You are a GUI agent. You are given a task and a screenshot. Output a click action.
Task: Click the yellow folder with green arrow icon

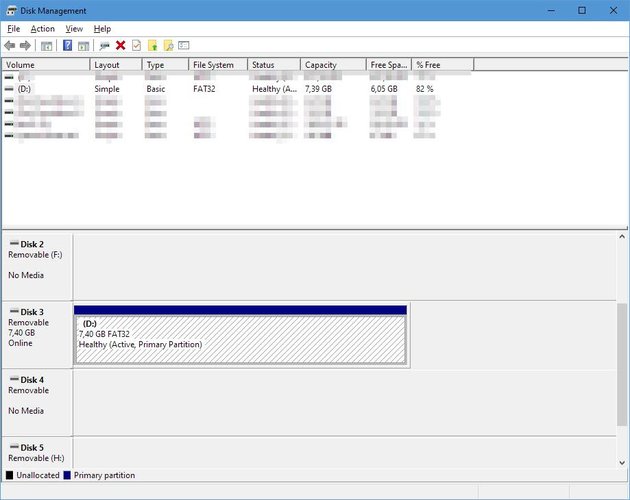[153, 45]
